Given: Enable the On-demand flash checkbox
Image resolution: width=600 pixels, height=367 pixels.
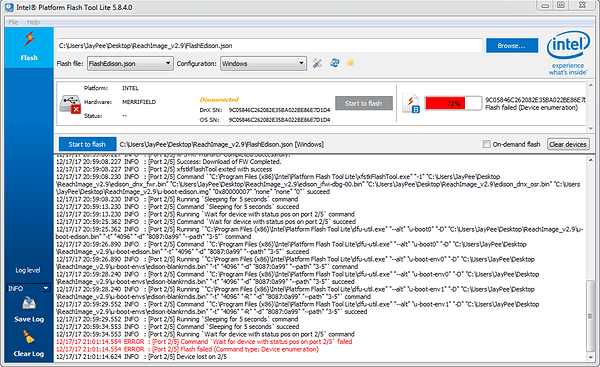Looking at the screenshot, I should (486, 144).
